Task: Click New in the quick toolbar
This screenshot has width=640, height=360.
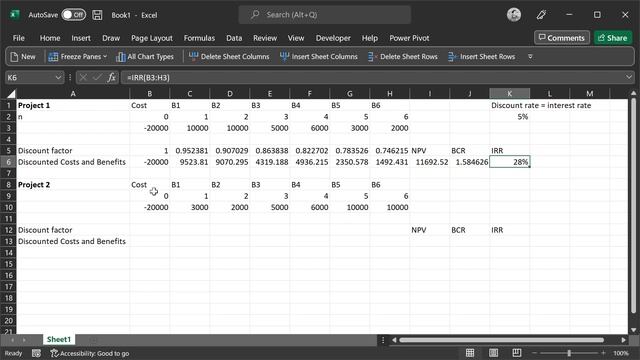Action: click(x=23, y=57)
